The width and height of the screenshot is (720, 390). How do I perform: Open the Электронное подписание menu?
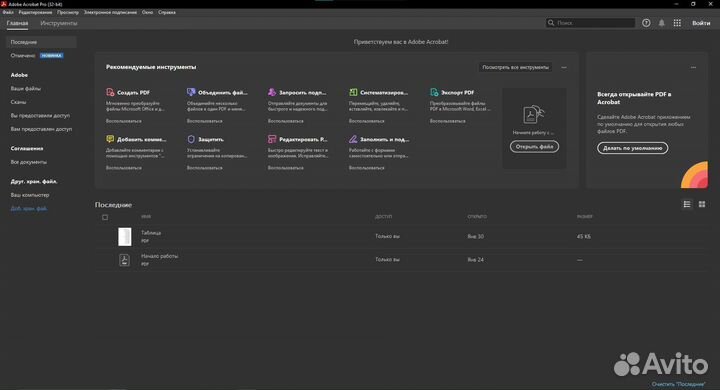coord(110,12)
